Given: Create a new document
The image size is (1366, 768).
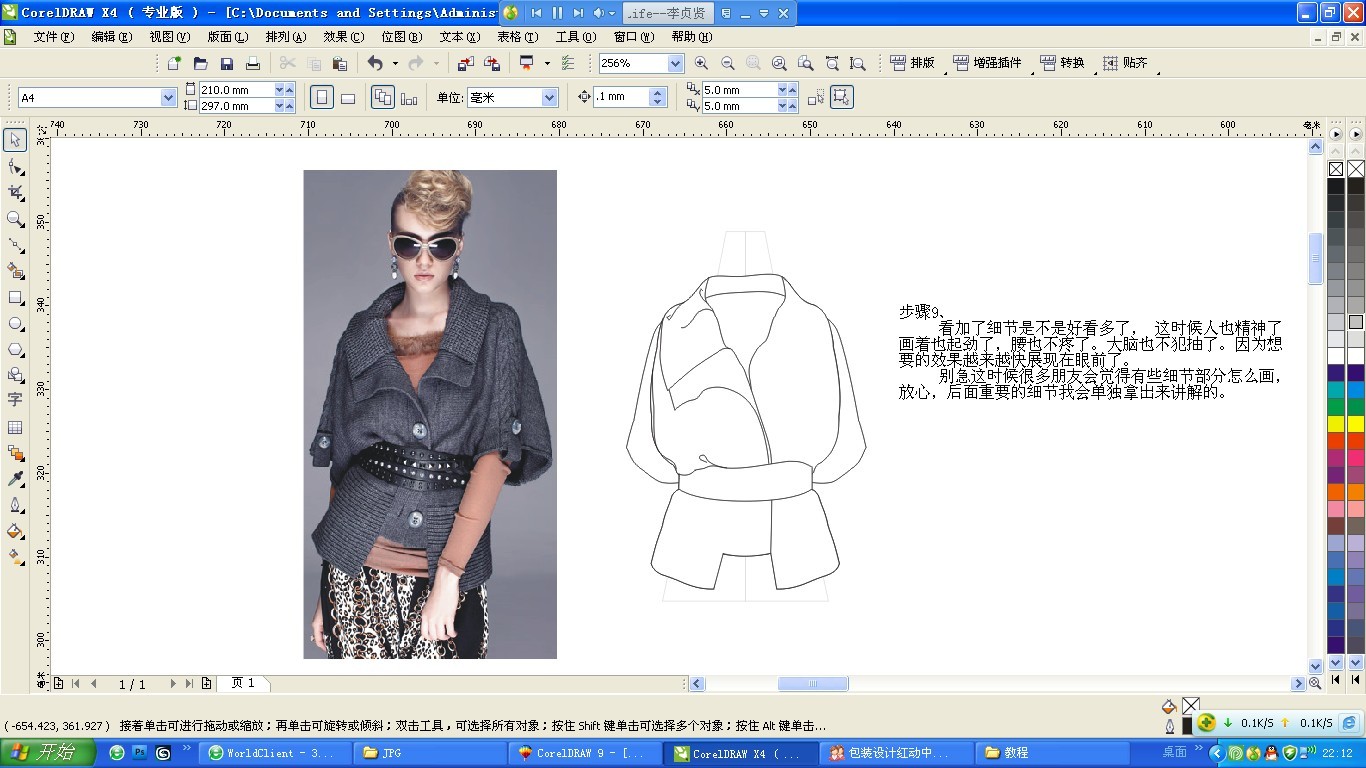Looking at the screenshot, I should click(174, 63).
